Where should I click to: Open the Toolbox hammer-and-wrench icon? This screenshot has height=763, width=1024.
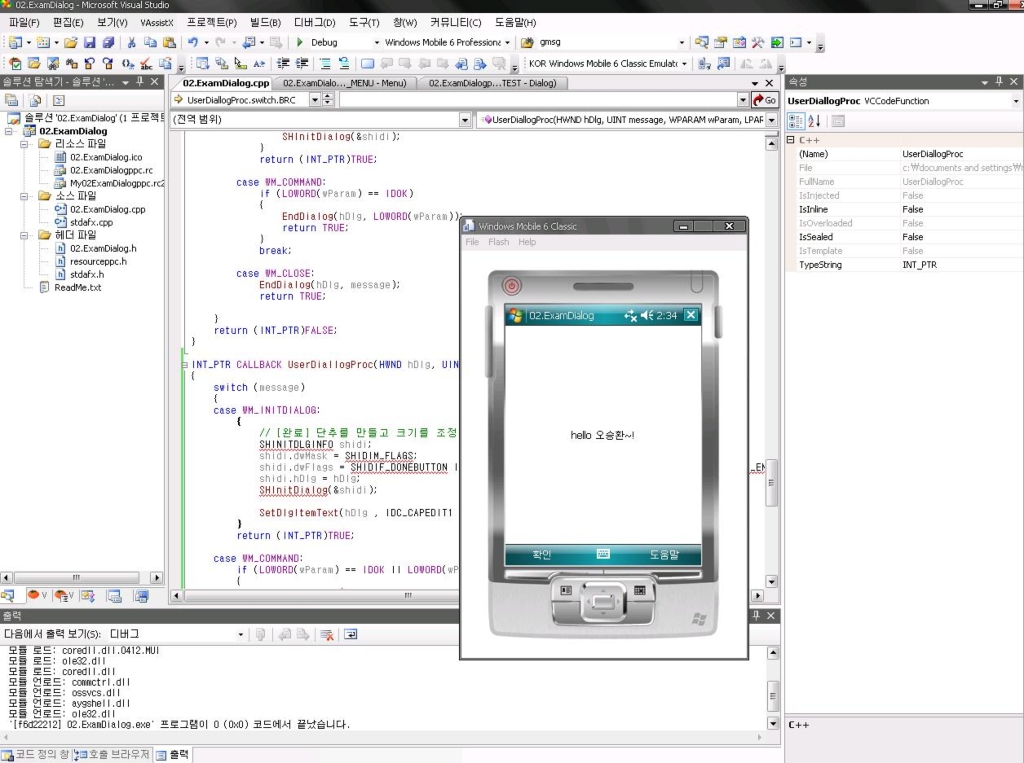pyautogui.click(x=758, y=42)
